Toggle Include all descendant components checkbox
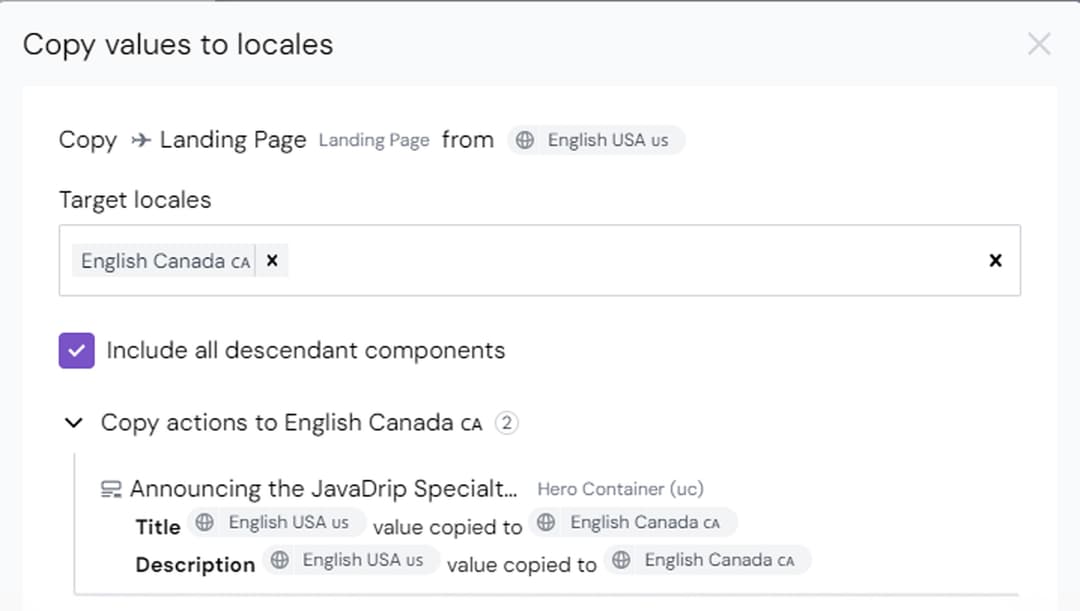 [76, 350]
